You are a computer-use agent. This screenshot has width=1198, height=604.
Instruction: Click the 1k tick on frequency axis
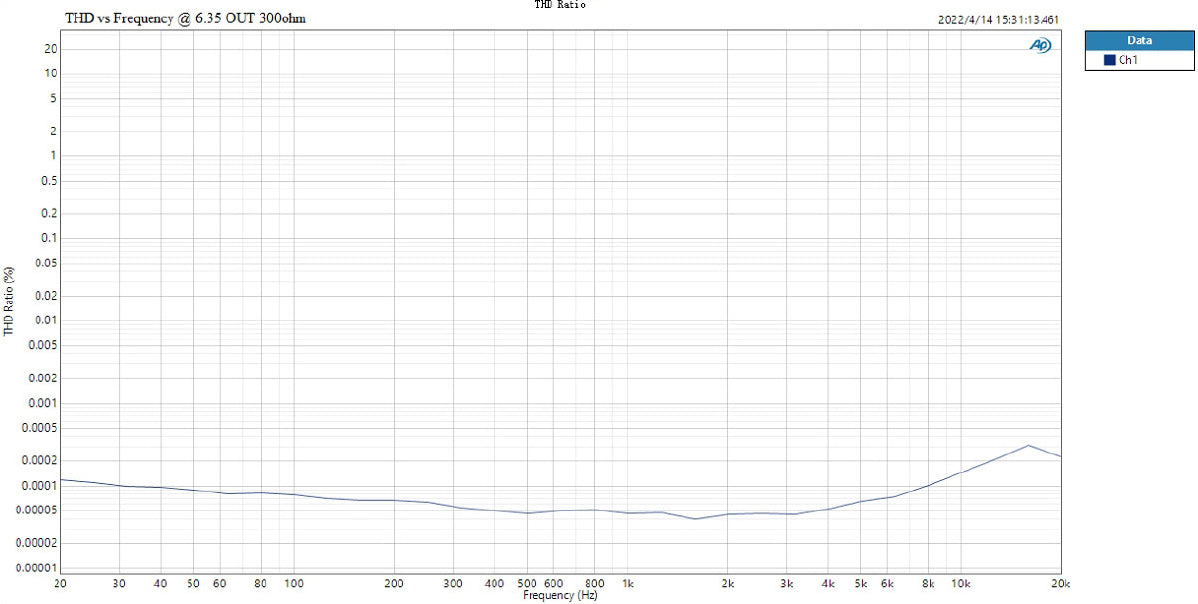[x=628, y=583]
